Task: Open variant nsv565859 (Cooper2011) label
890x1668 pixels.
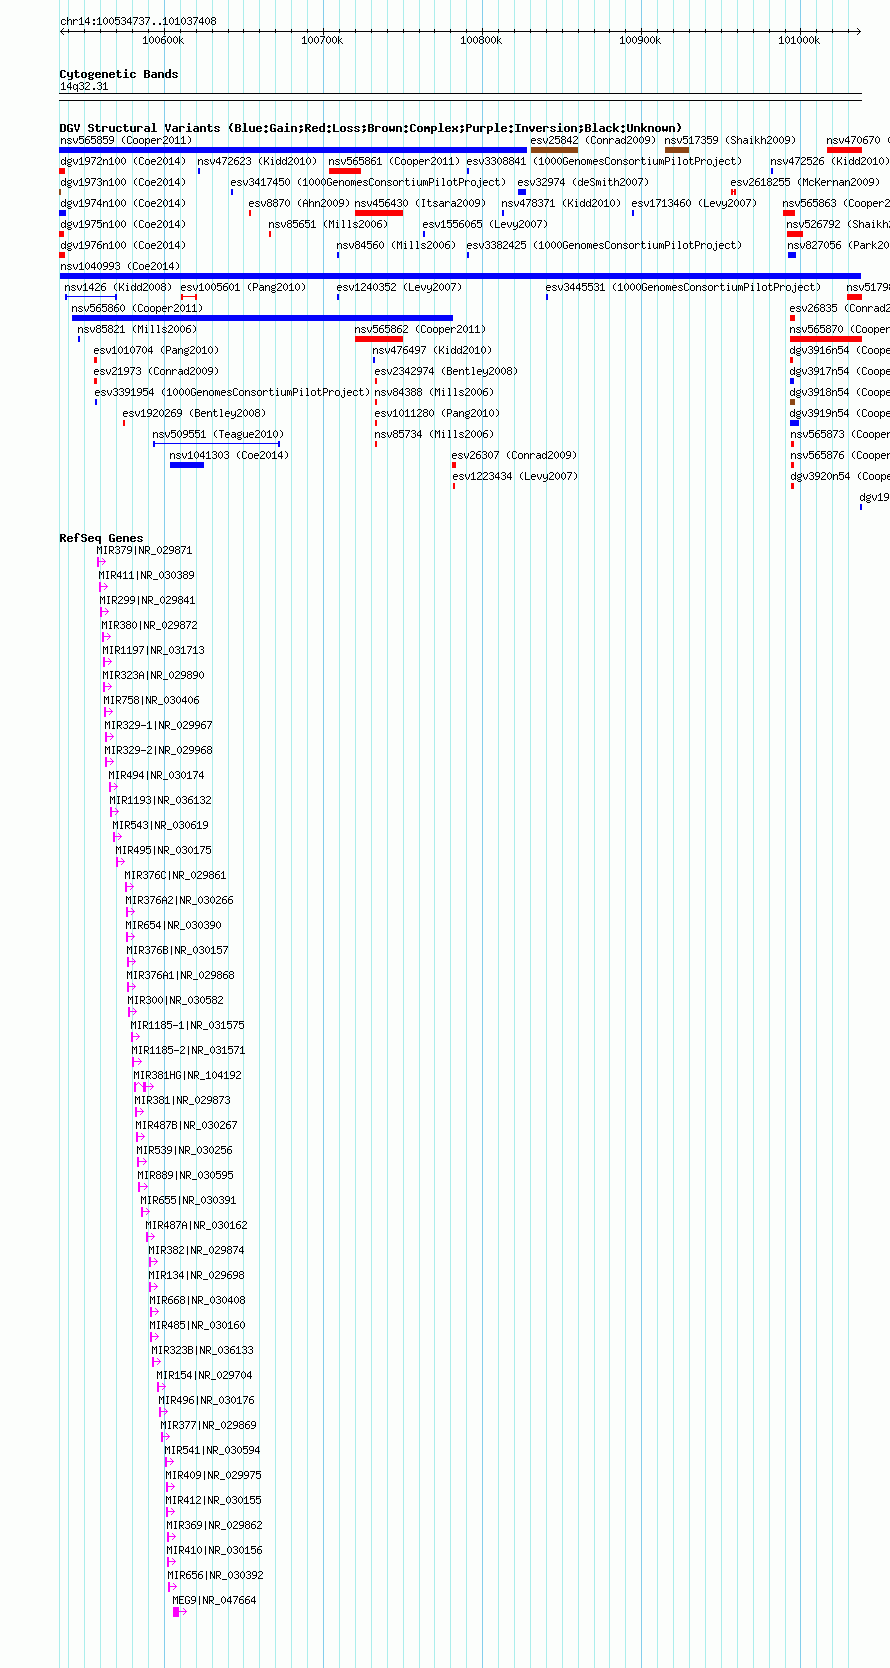Action: [x=126, y=140]
